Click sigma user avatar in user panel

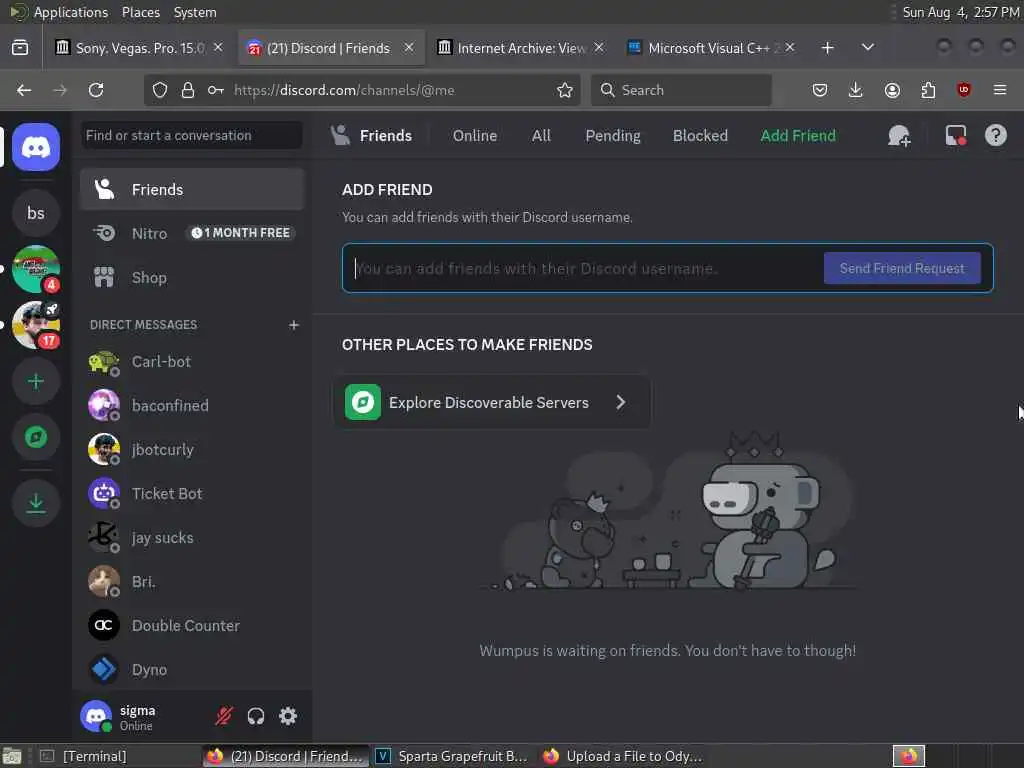[96, 716]
